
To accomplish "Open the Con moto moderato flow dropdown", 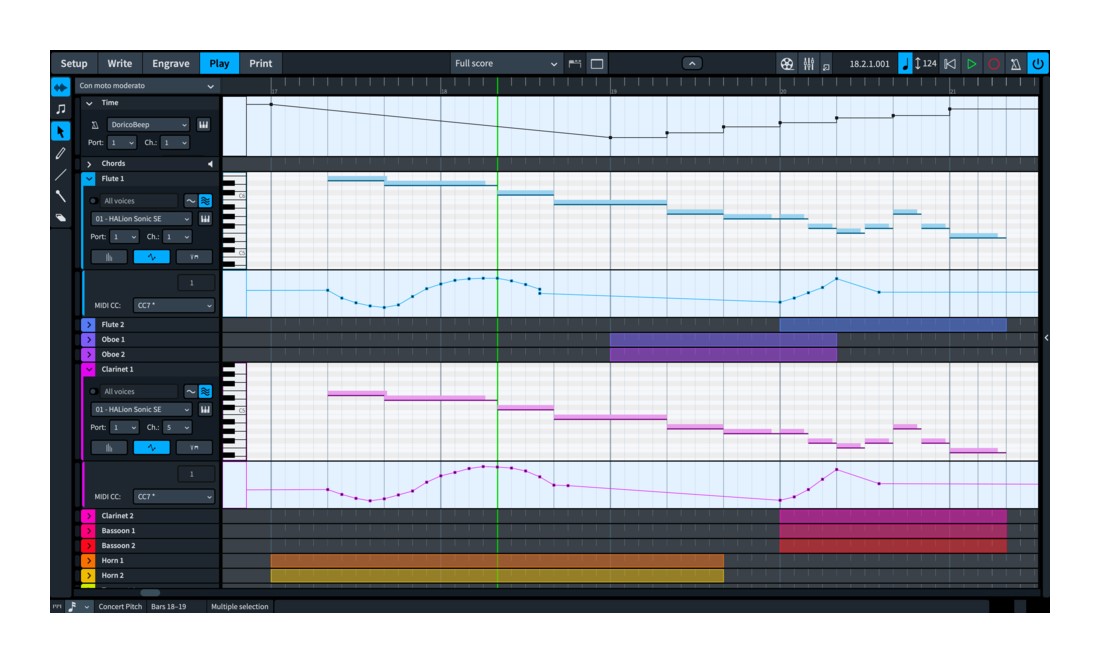I will coord(147,86).
